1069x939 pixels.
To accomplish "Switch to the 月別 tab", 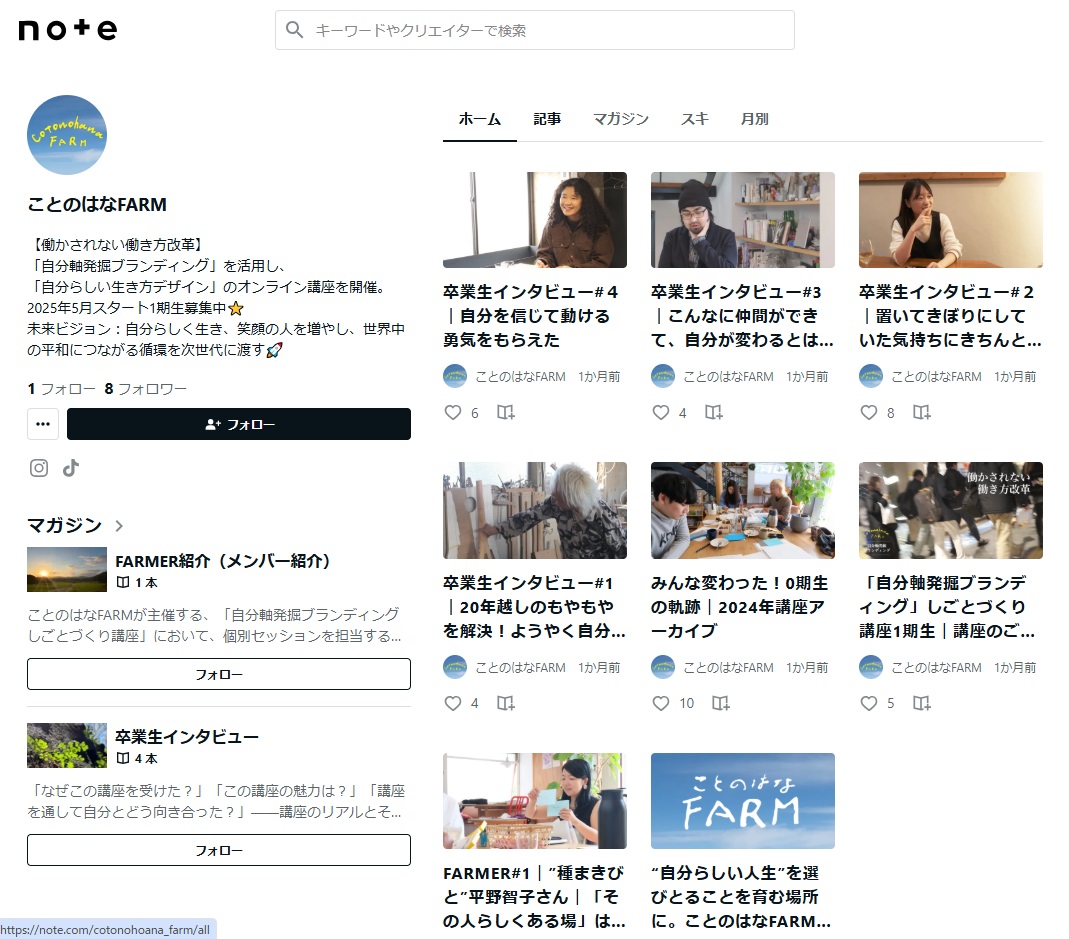I will tap(755, 119).
